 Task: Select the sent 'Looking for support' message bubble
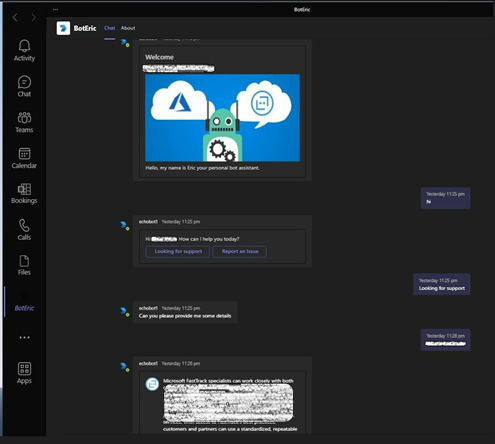pyautogui.click(x=442, y=284)
